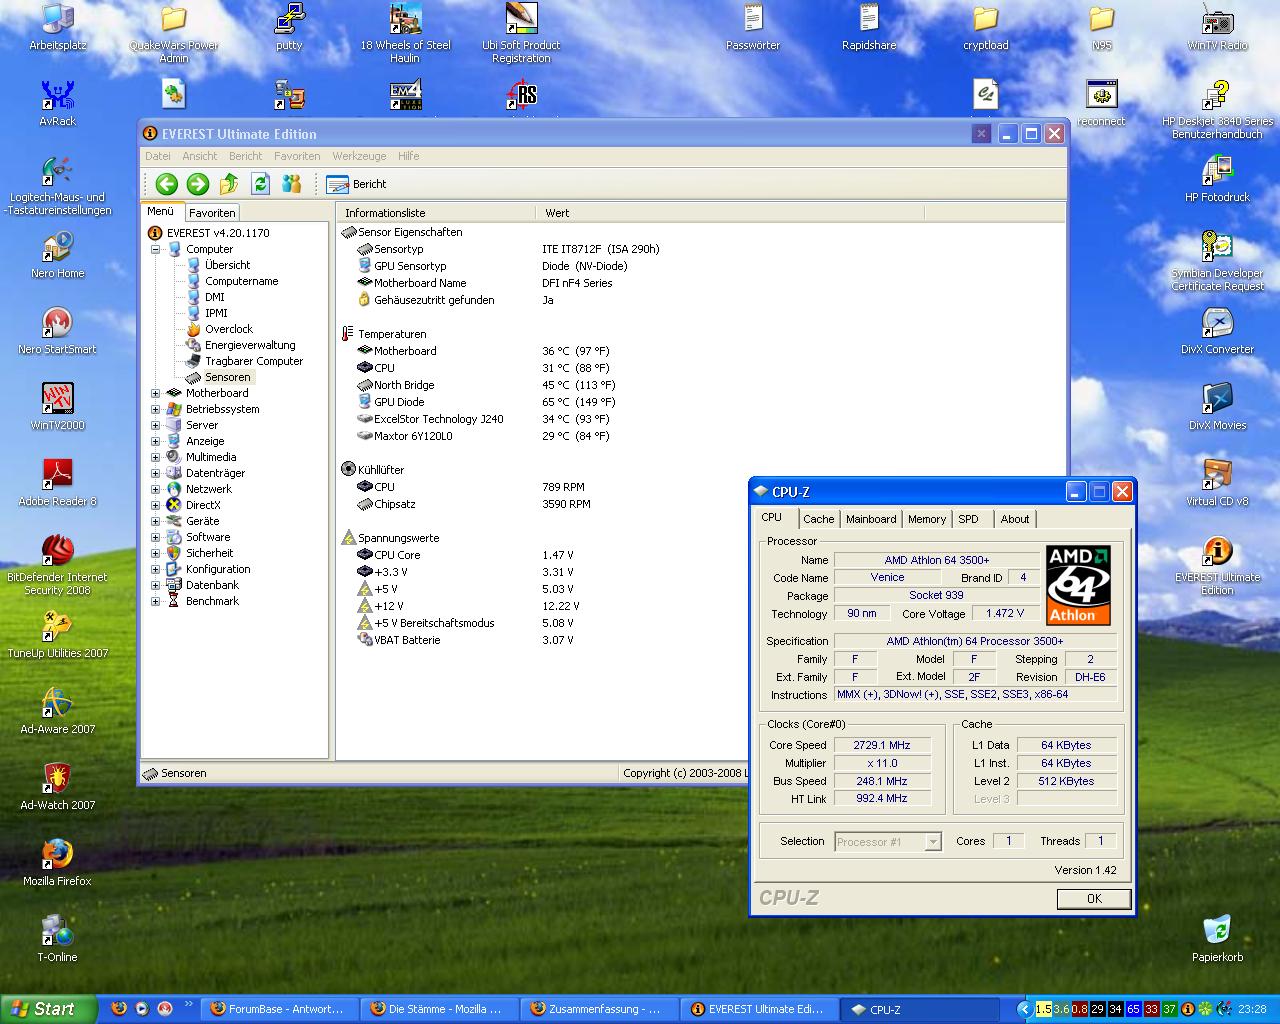
Task: Click the Mozilla Firefox desktop icon
Action: [58, 863]
